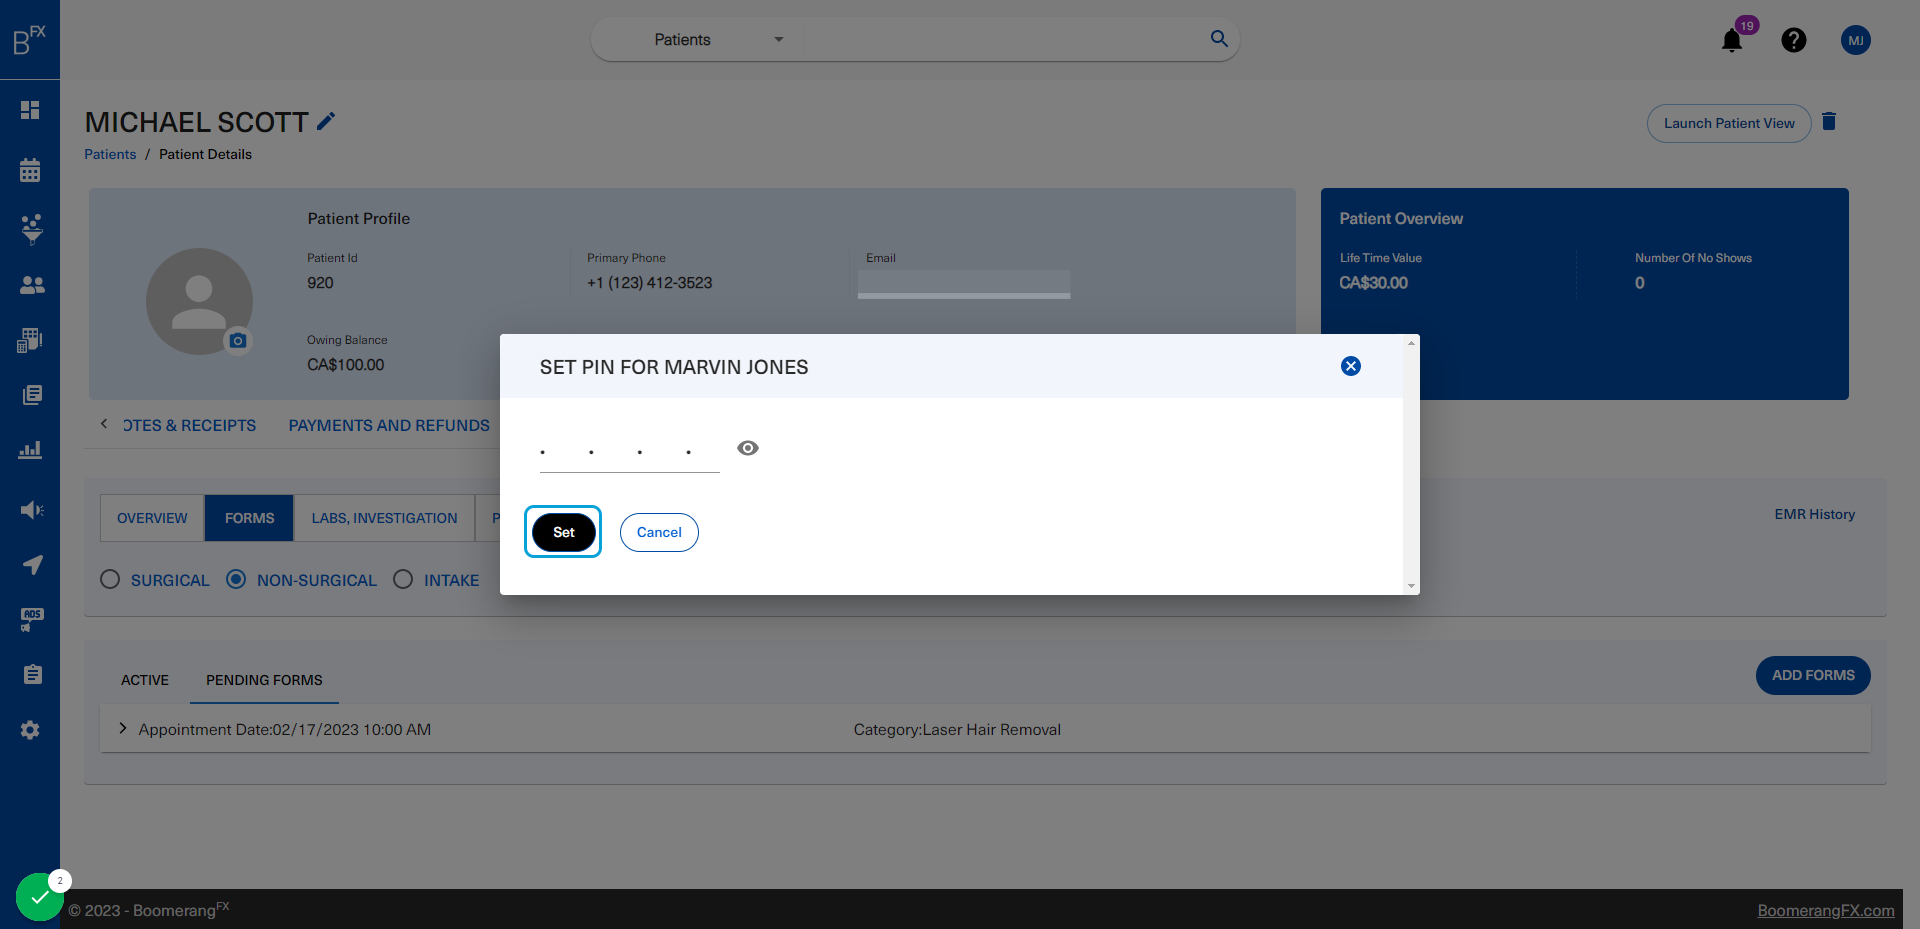
Task: Click the notifications bell icon
Action: (x=1732, y=40)
